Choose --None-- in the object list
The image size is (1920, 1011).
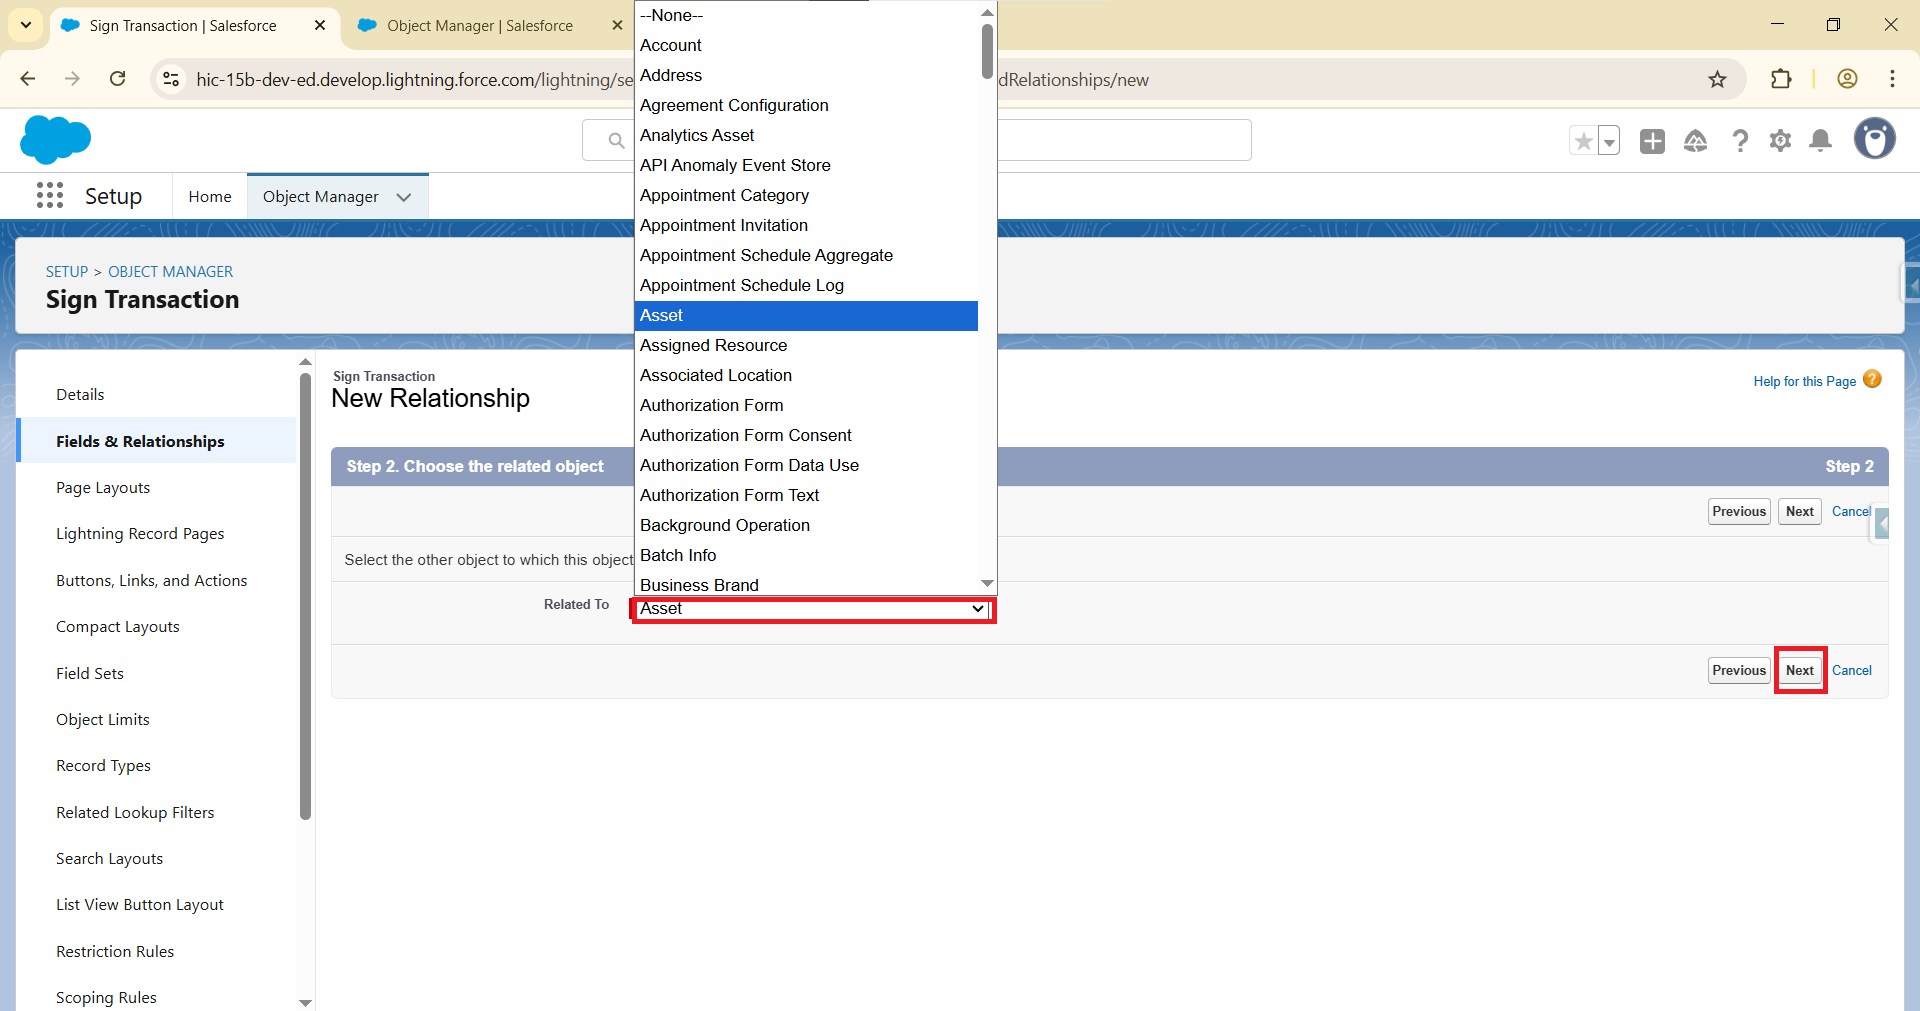[806, 15]
